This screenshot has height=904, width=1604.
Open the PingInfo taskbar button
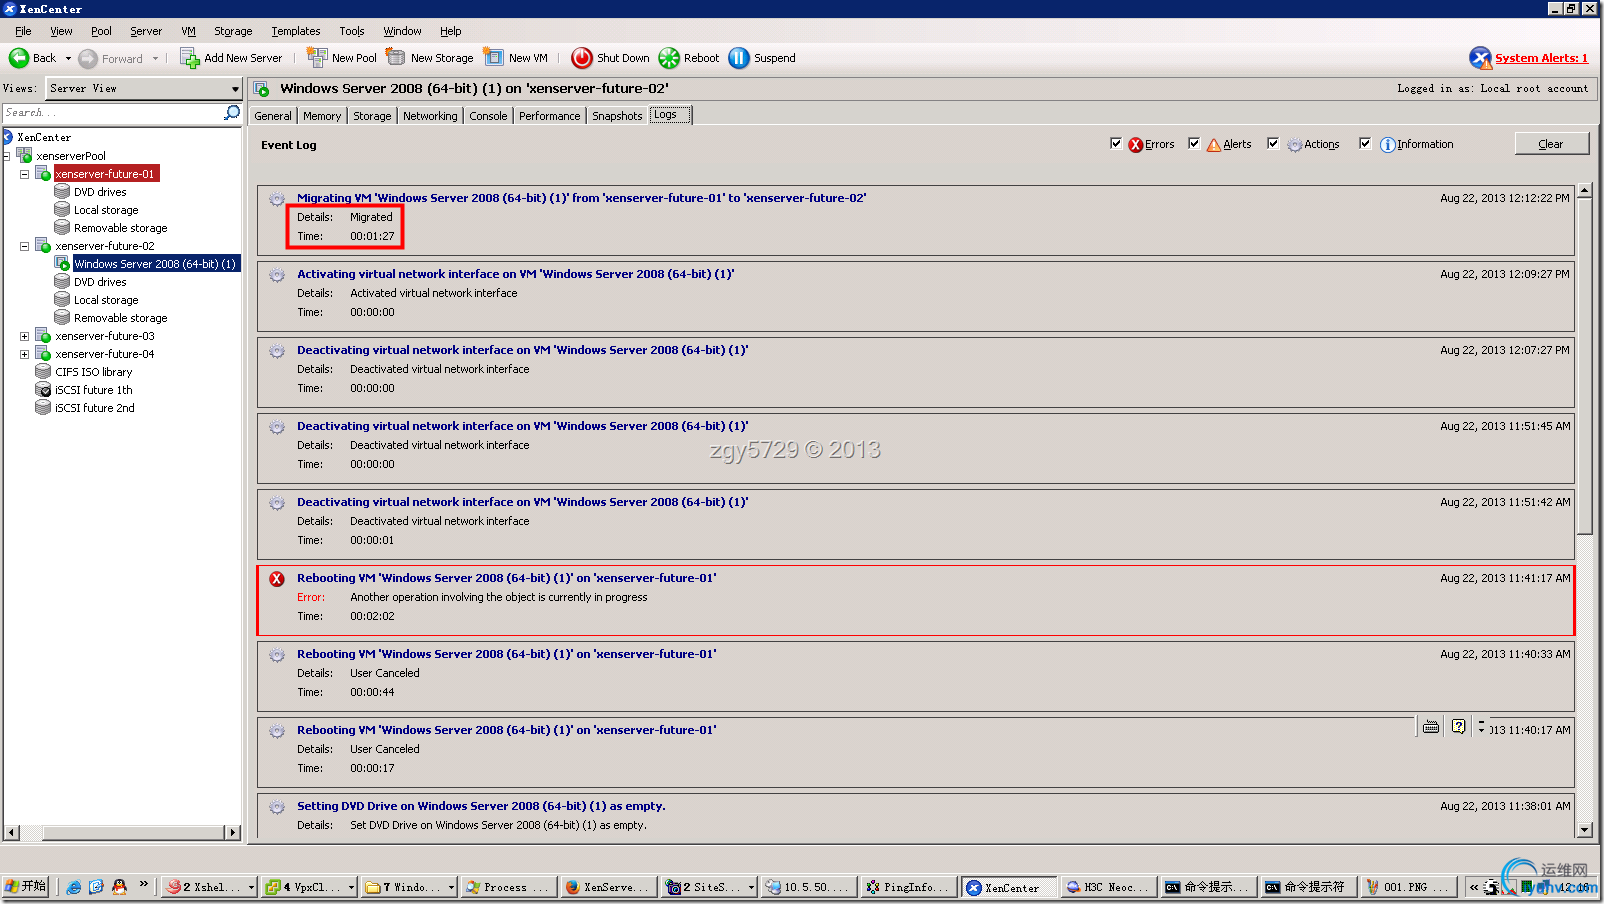908,887
